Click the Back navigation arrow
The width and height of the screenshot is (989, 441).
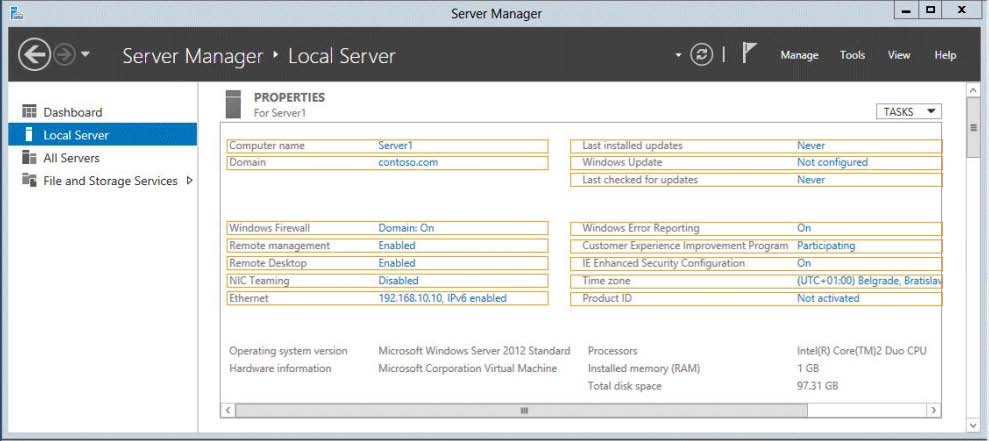34,55
